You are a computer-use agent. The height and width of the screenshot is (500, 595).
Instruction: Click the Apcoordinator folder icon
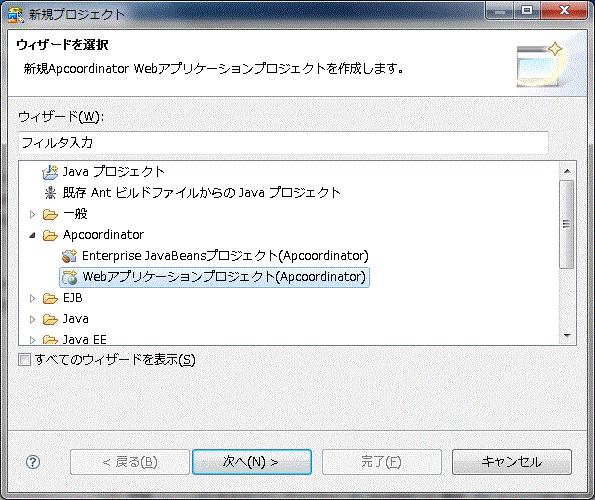(x=50, y=236)
